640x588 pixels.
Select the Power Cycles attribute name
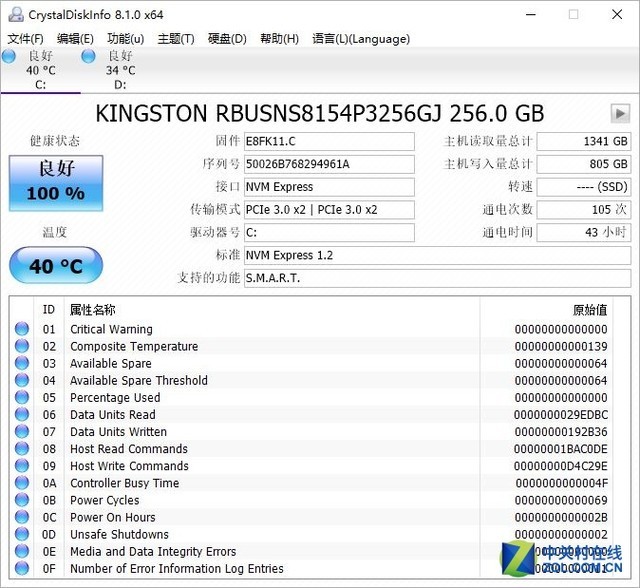[104, 500]
